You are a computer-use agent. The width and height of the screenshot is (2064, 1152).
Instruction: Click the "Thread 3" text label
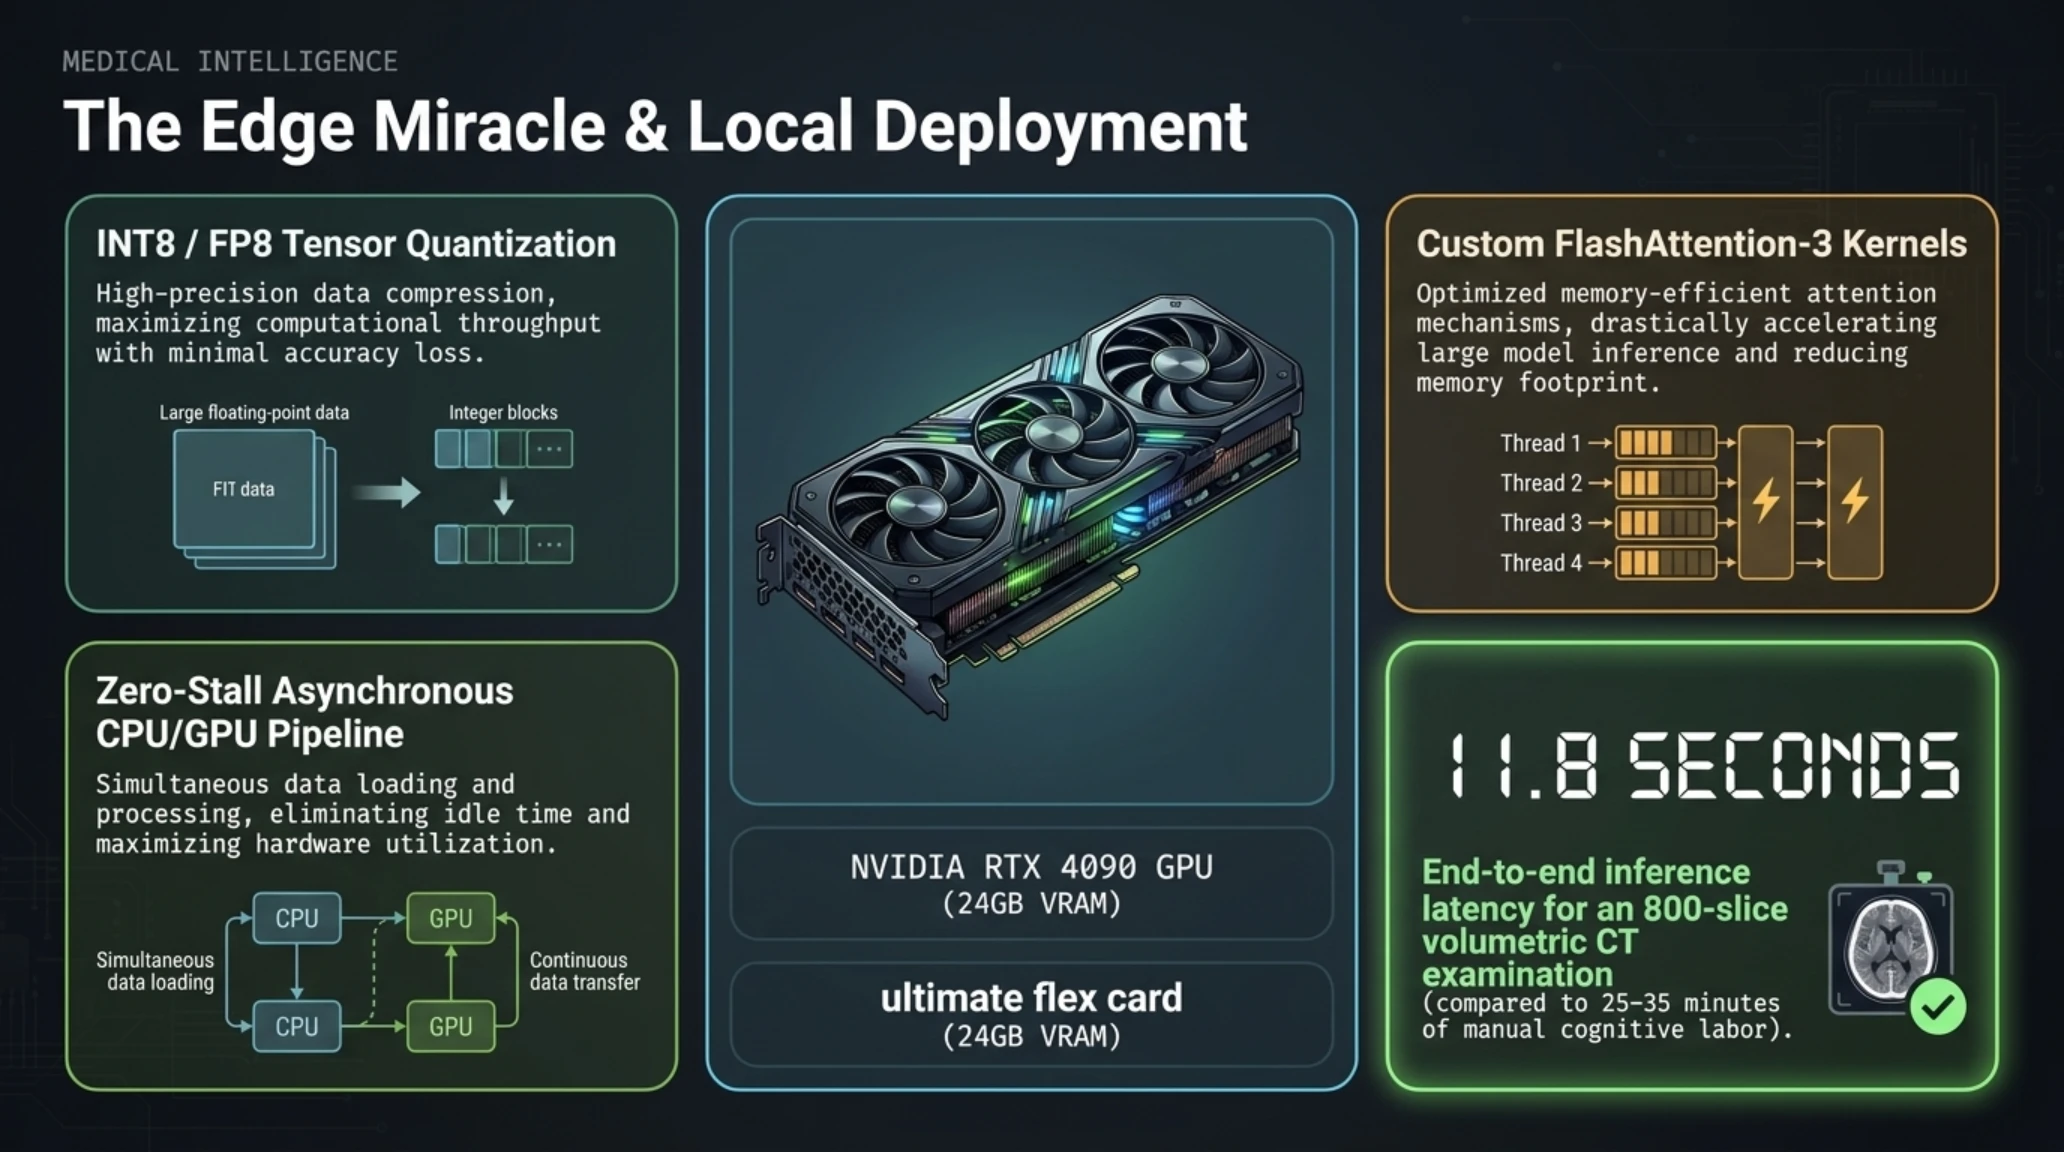pos(1541,523)
